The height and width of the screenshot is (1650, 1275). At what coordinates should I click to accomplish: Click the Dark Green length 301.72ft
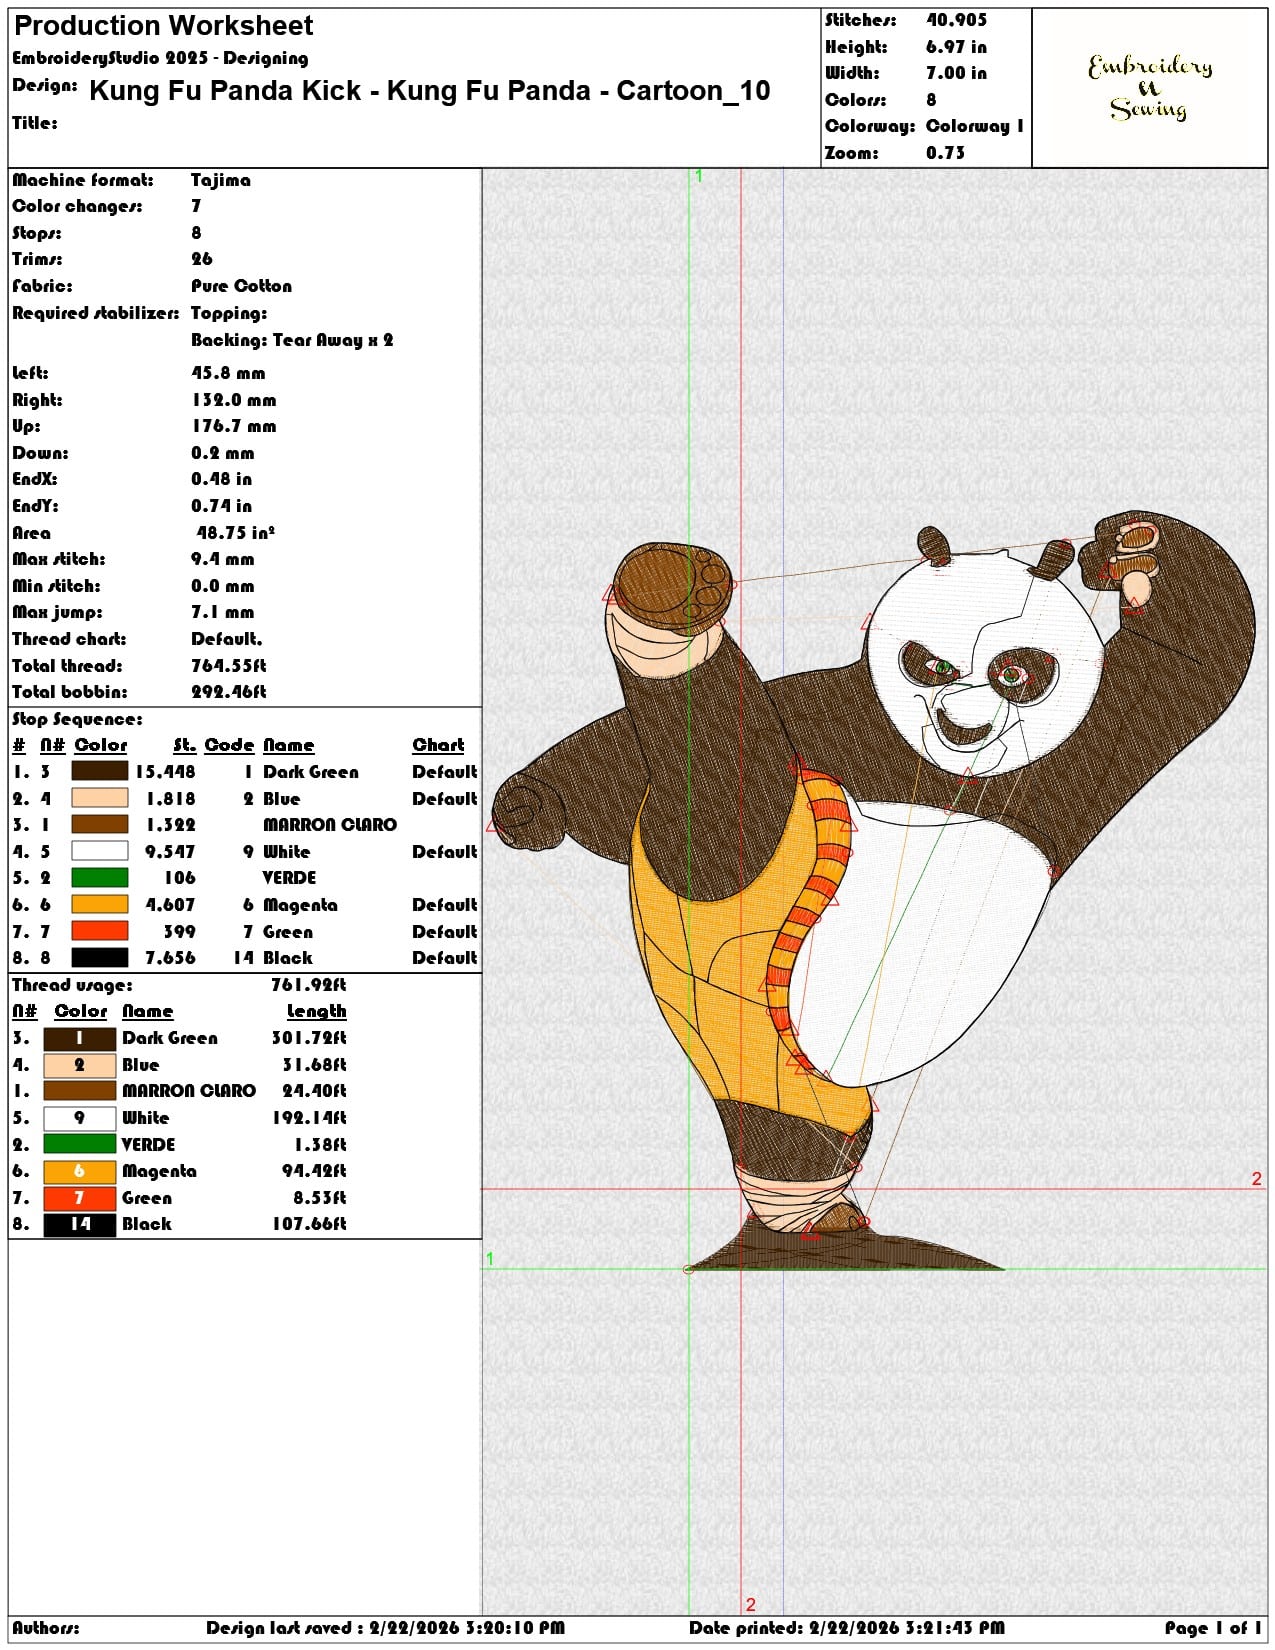click(308, 1038)
